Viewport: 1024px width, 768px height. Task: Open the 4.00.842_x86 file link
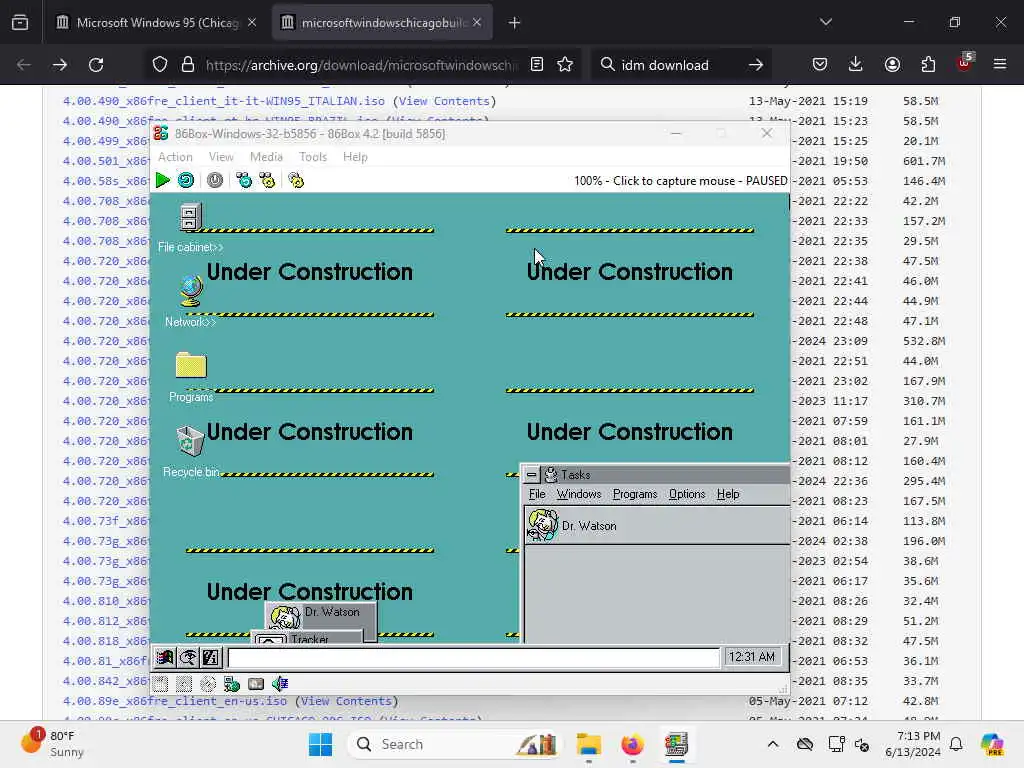coord(106,681)
